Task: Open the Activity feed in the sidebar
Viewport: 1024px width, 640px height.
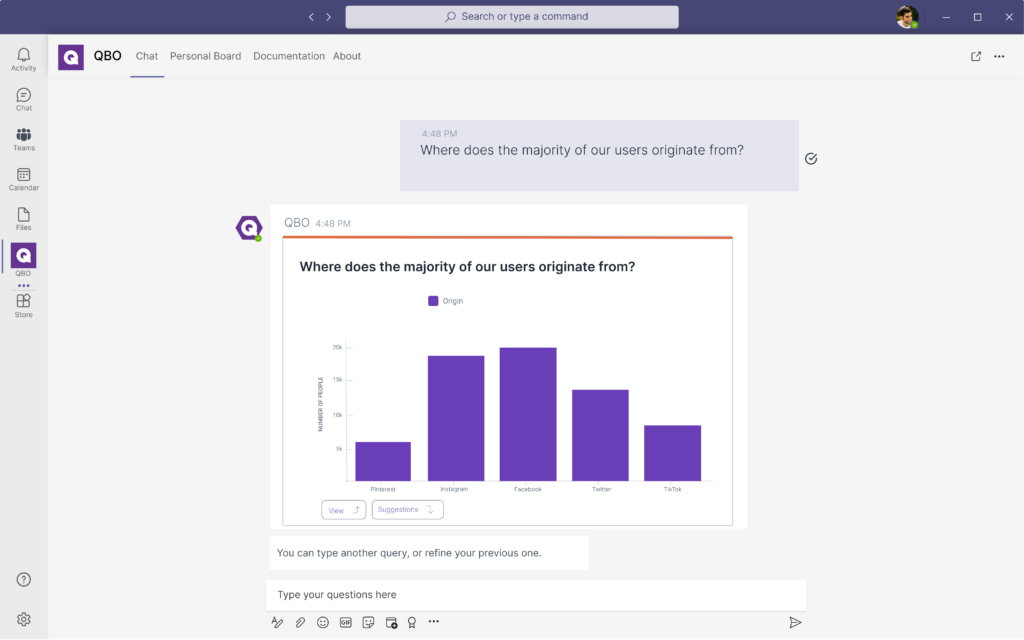Action: (x=23, y=59)
